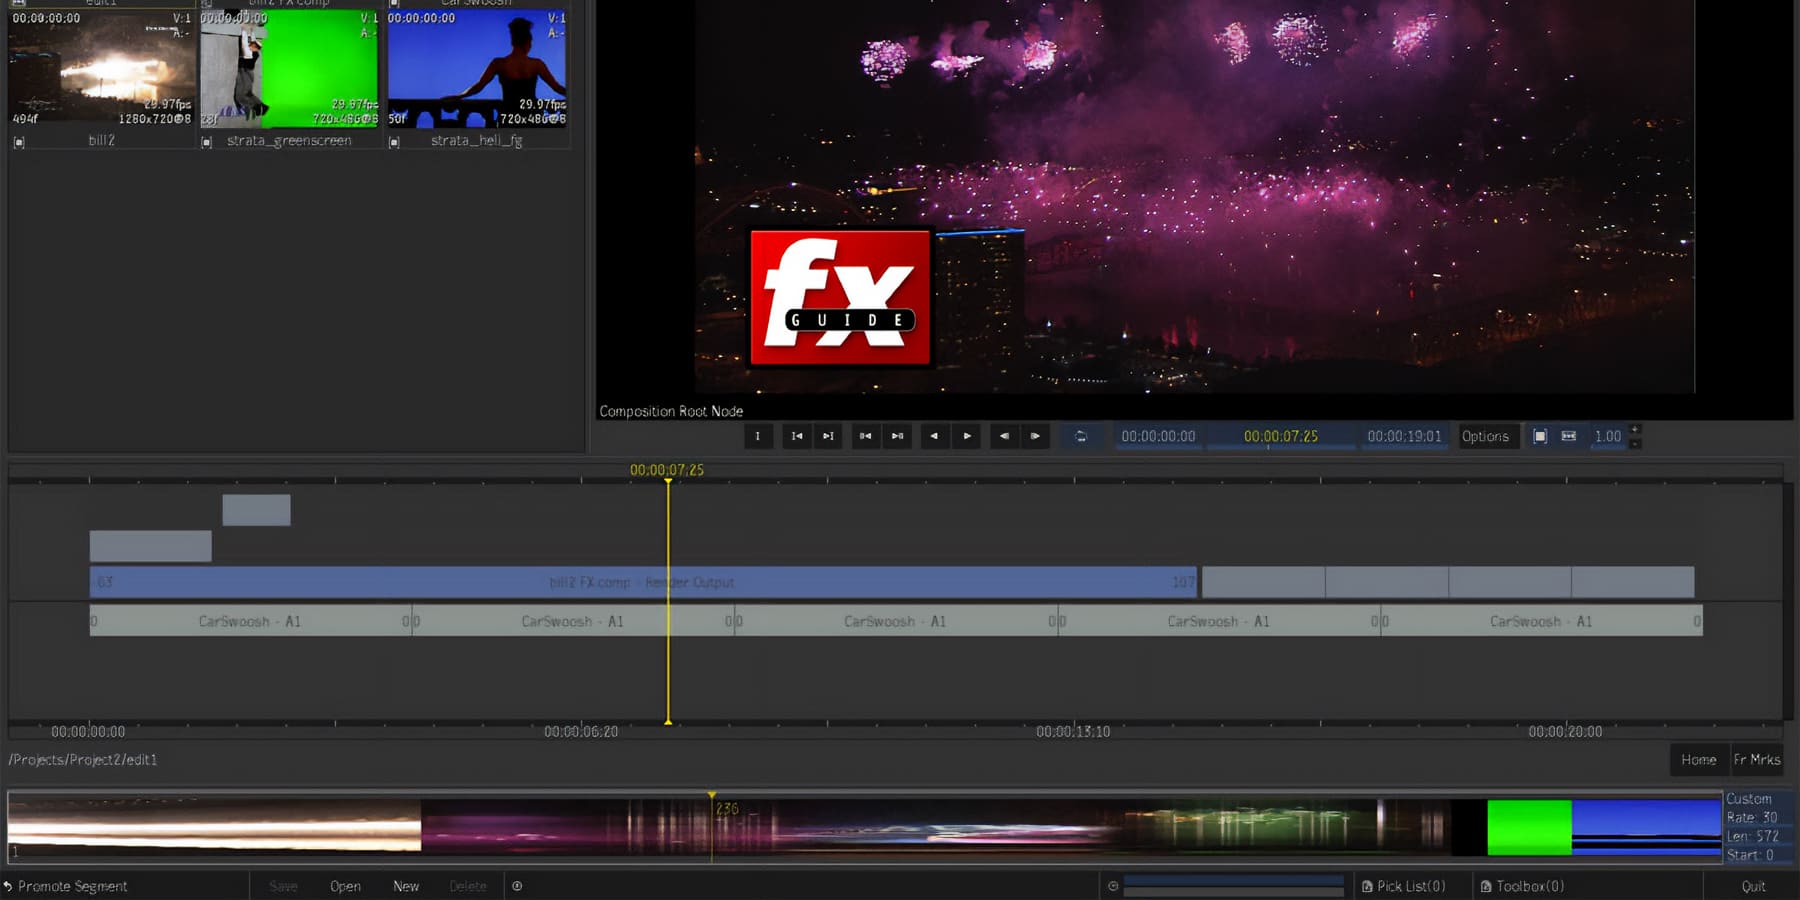Viewport: 1800px width, 900px height.
Task: Toggle the filmstrip display icon next to Options
Action: (x=1569, y=436)
